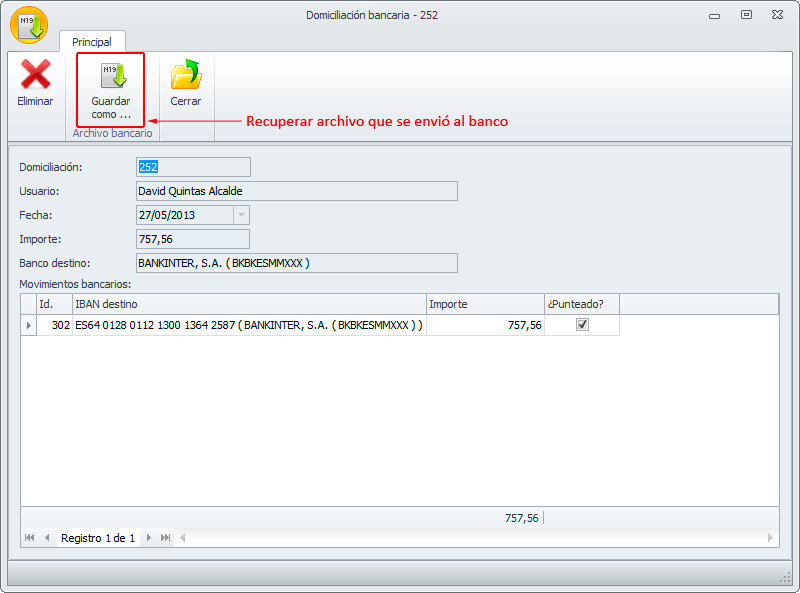Screen dimensions: 800x593
Task: Sort by ¿Punteado? column header
Action: 582,304
